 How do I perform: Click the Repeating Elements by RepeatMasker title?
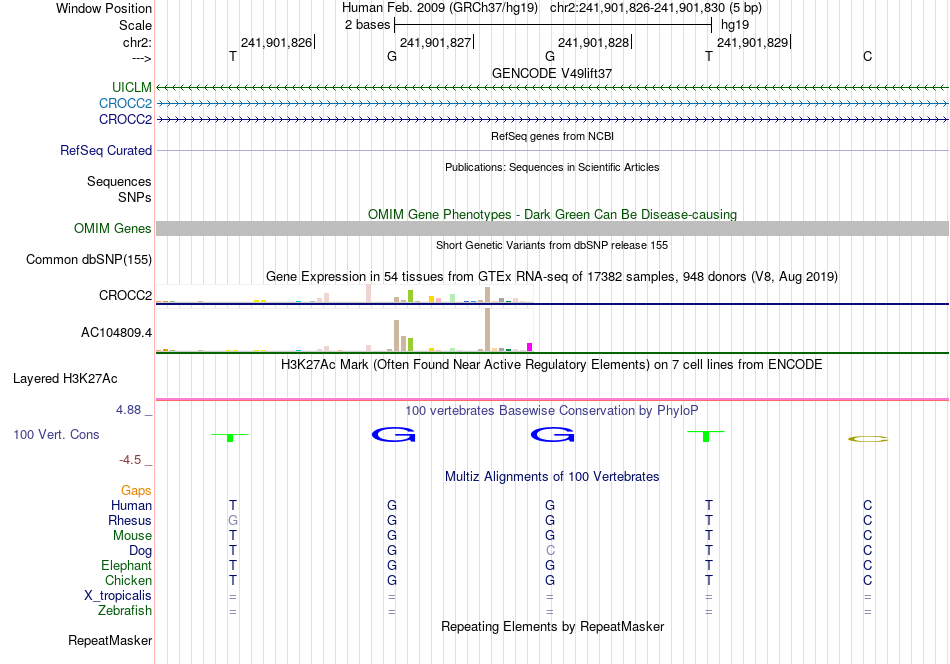pos(552,626)
